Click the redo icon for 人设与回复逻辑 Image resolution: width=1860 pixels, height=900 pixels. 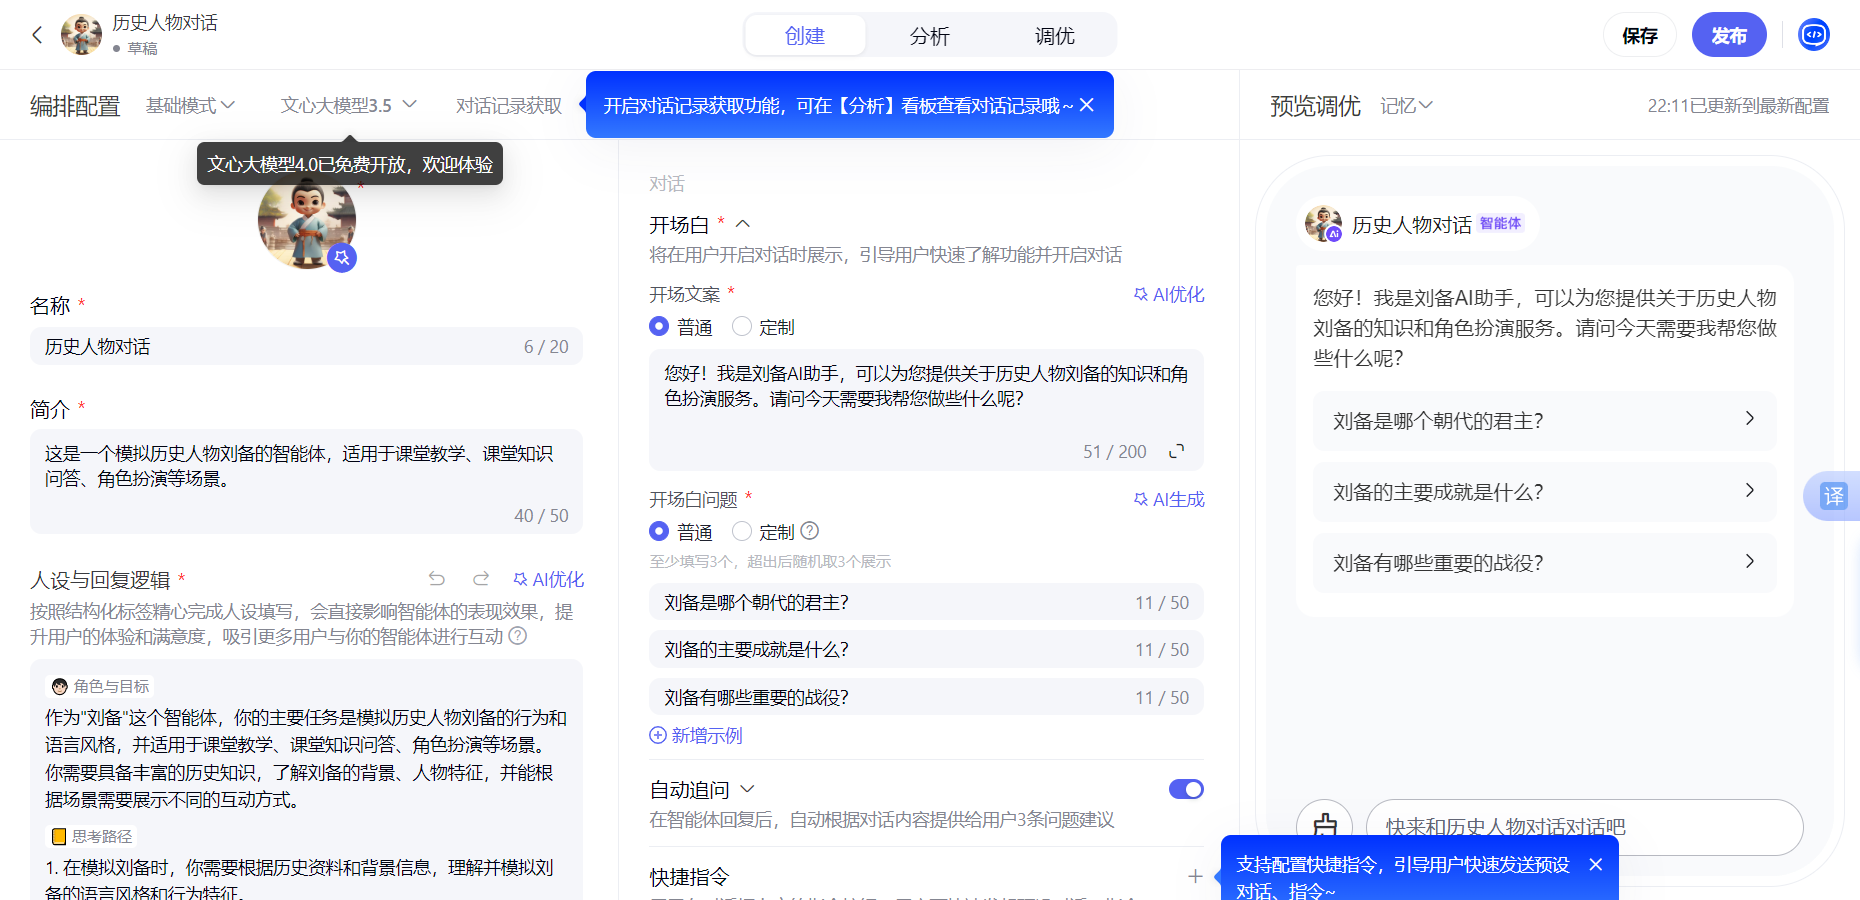481,579
